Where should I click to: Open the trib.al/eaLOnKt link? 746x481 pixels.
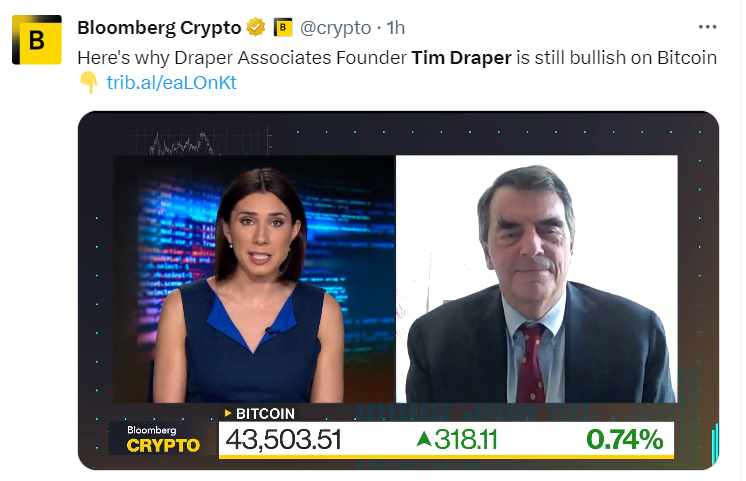[171, 82]
